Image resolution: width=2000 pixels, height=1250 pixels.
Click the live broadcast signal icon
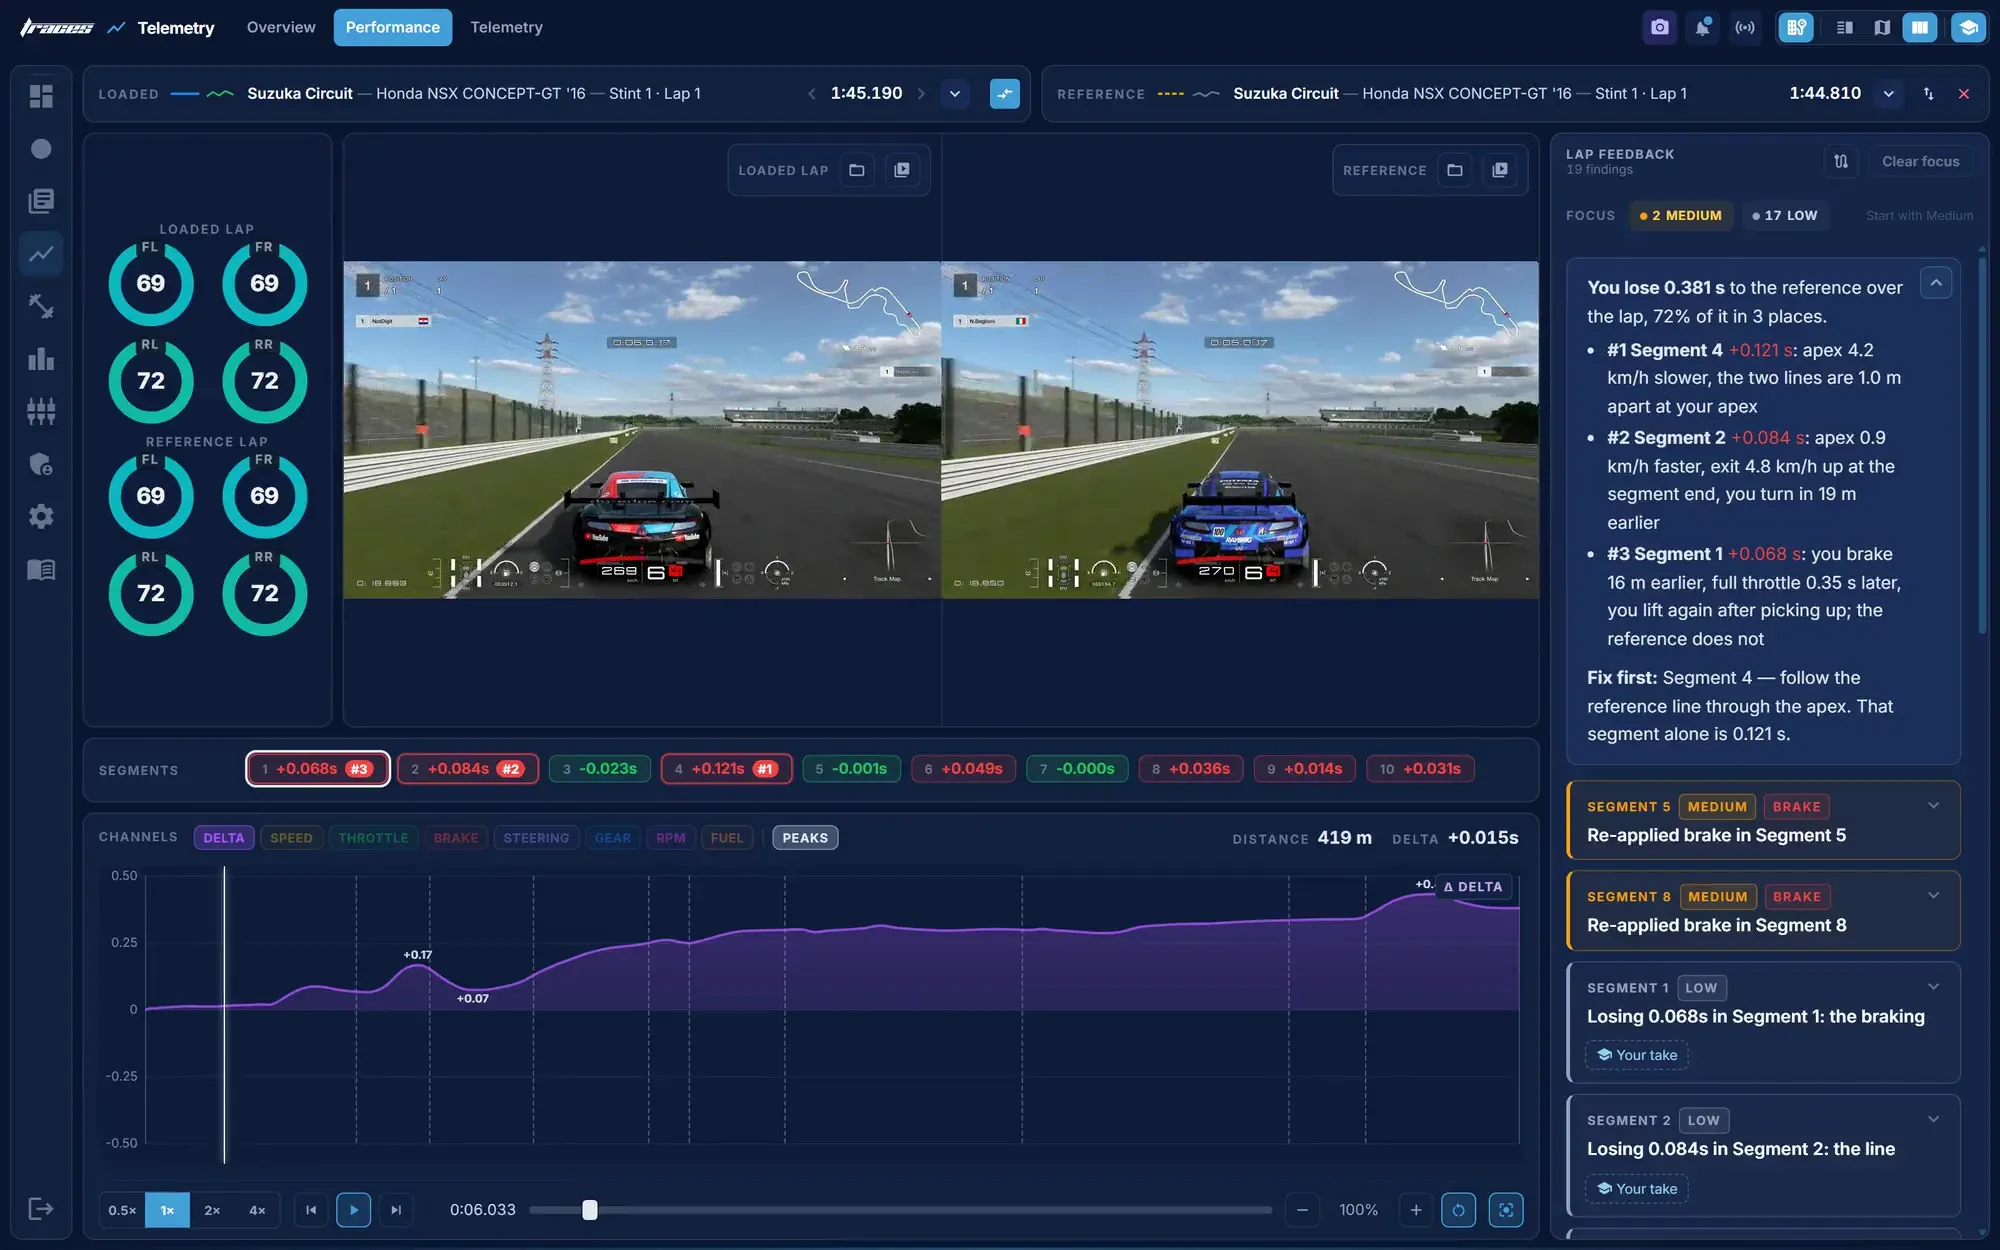1745,27
